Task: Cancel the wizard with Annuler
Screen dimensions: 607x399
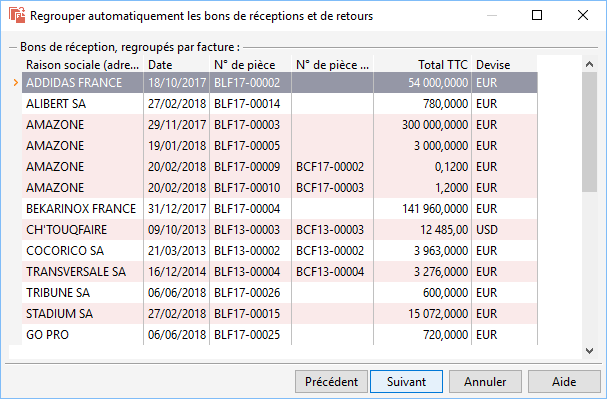Action: [x=485, y=382]
